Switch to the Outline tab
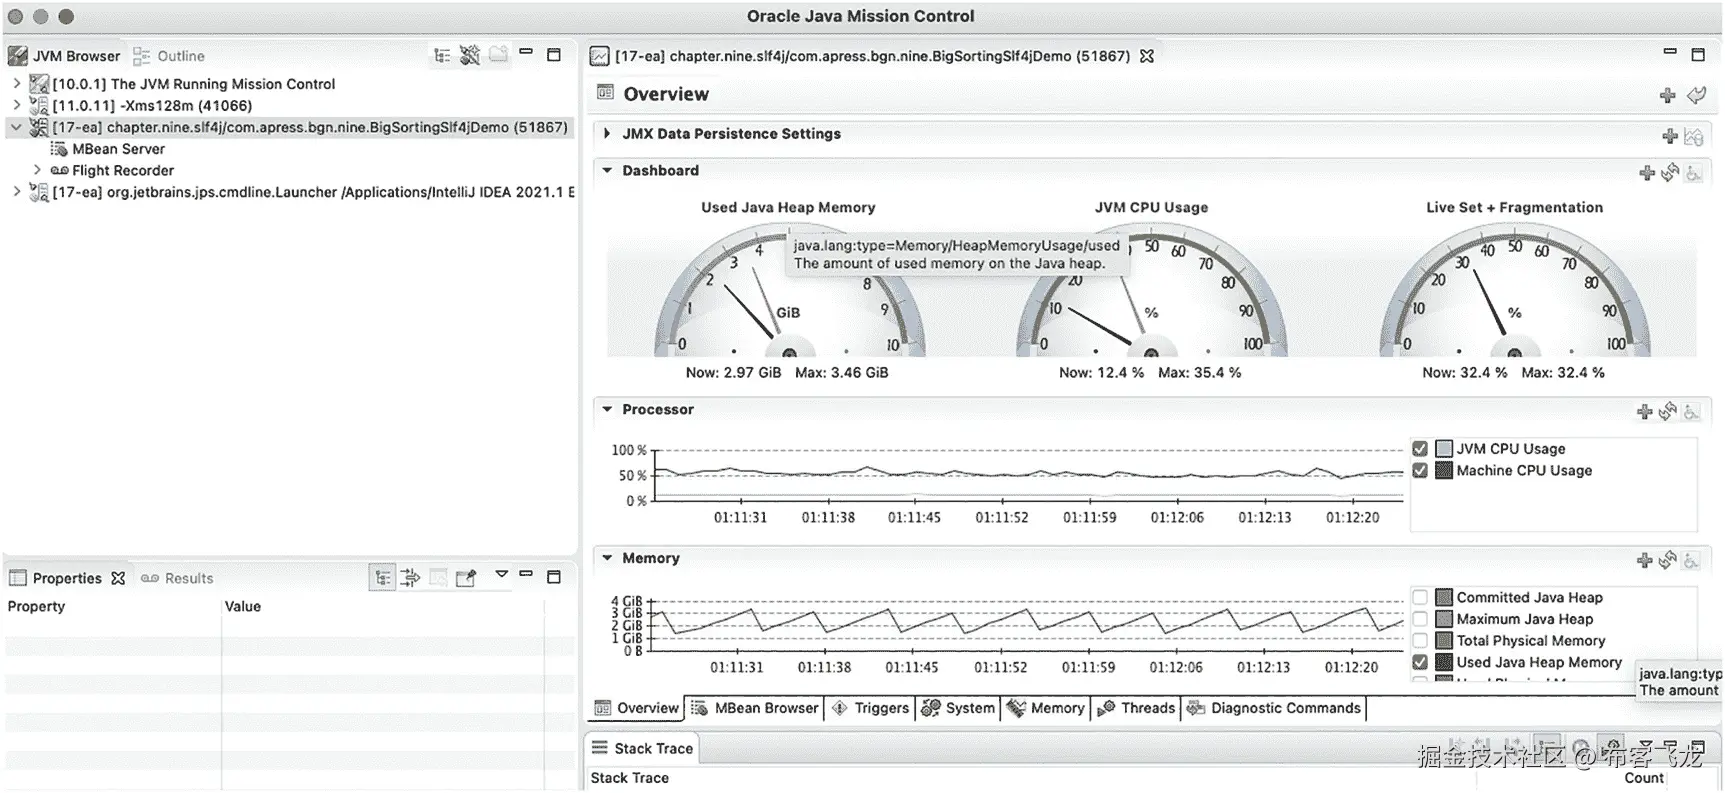This screenshot has height=793, width=1725. (x=169, y=56)
